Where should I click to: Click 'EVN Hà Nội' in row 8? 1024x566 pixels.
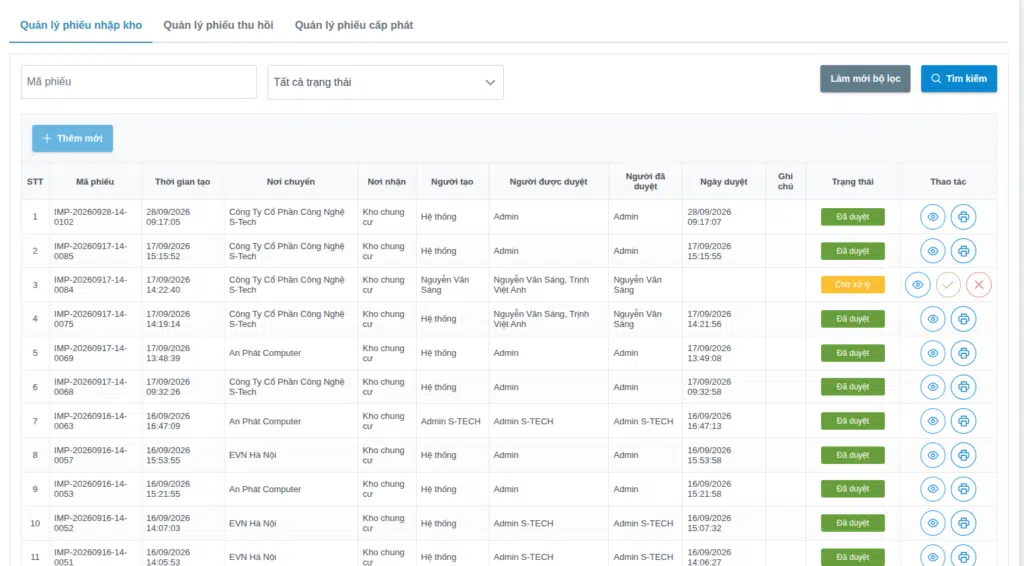click(x=253, y=455)
